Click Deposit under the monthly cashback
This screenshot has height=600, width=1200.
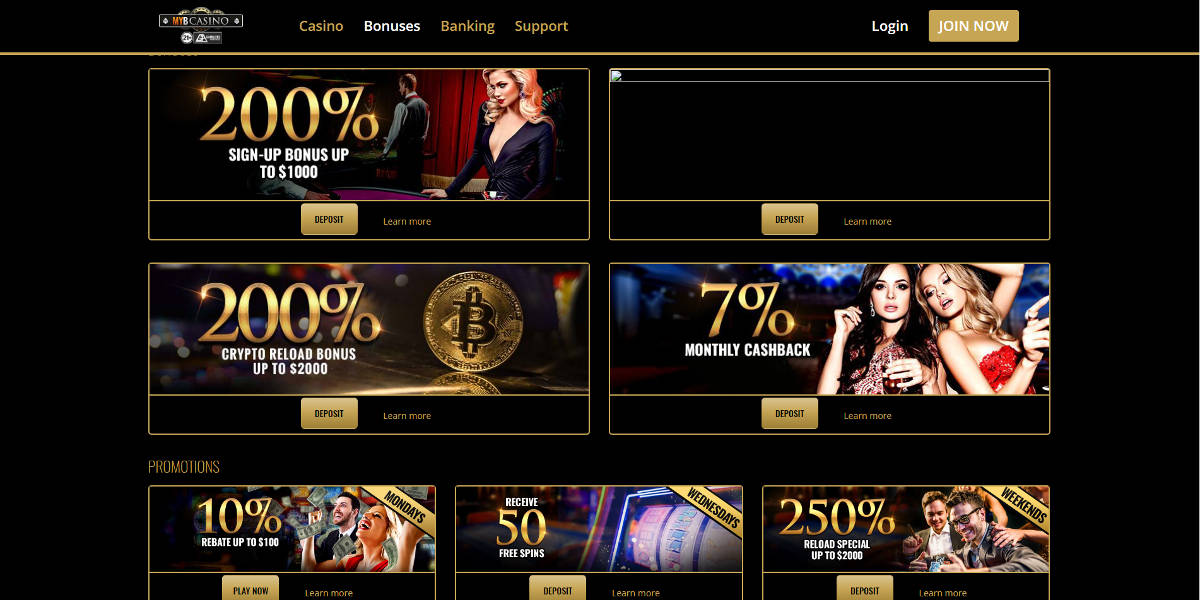[x=789, y=413]
